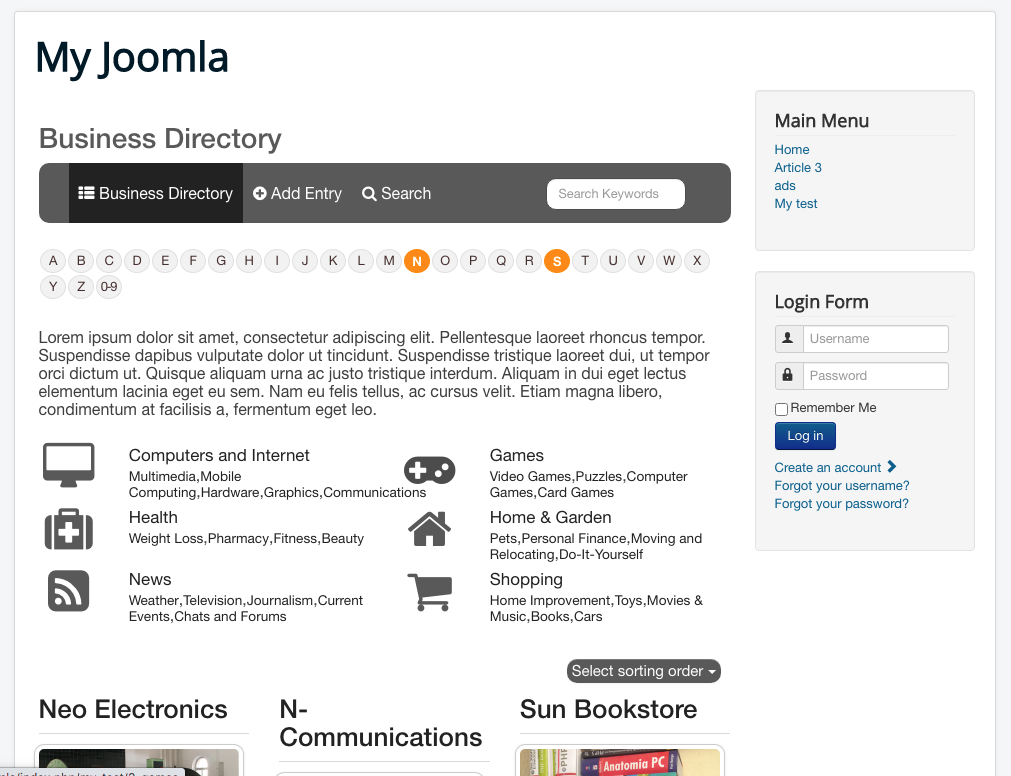1011x776 pixels.
Task: Click the padlock icon beside Password
Action: [788, 375]
